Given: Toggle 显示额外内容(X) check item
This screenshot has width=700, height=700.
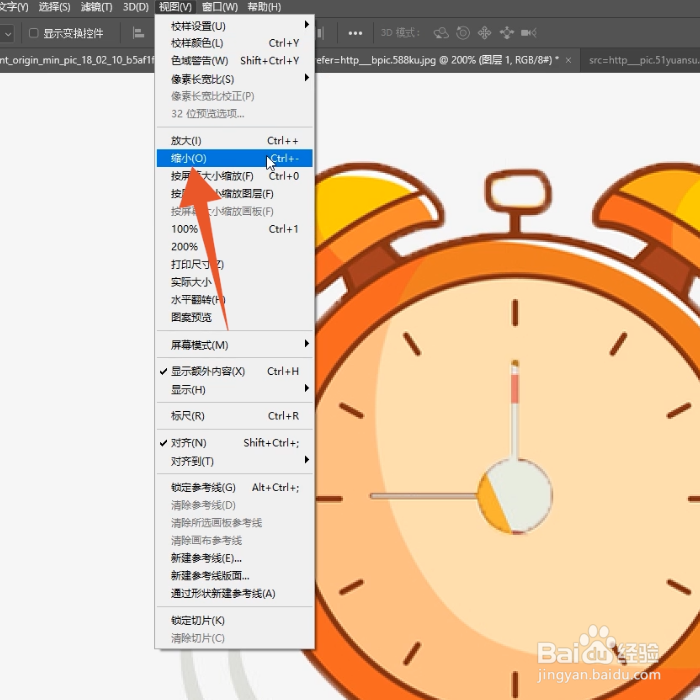Looking at the screenshot, I should coord(234,371).
